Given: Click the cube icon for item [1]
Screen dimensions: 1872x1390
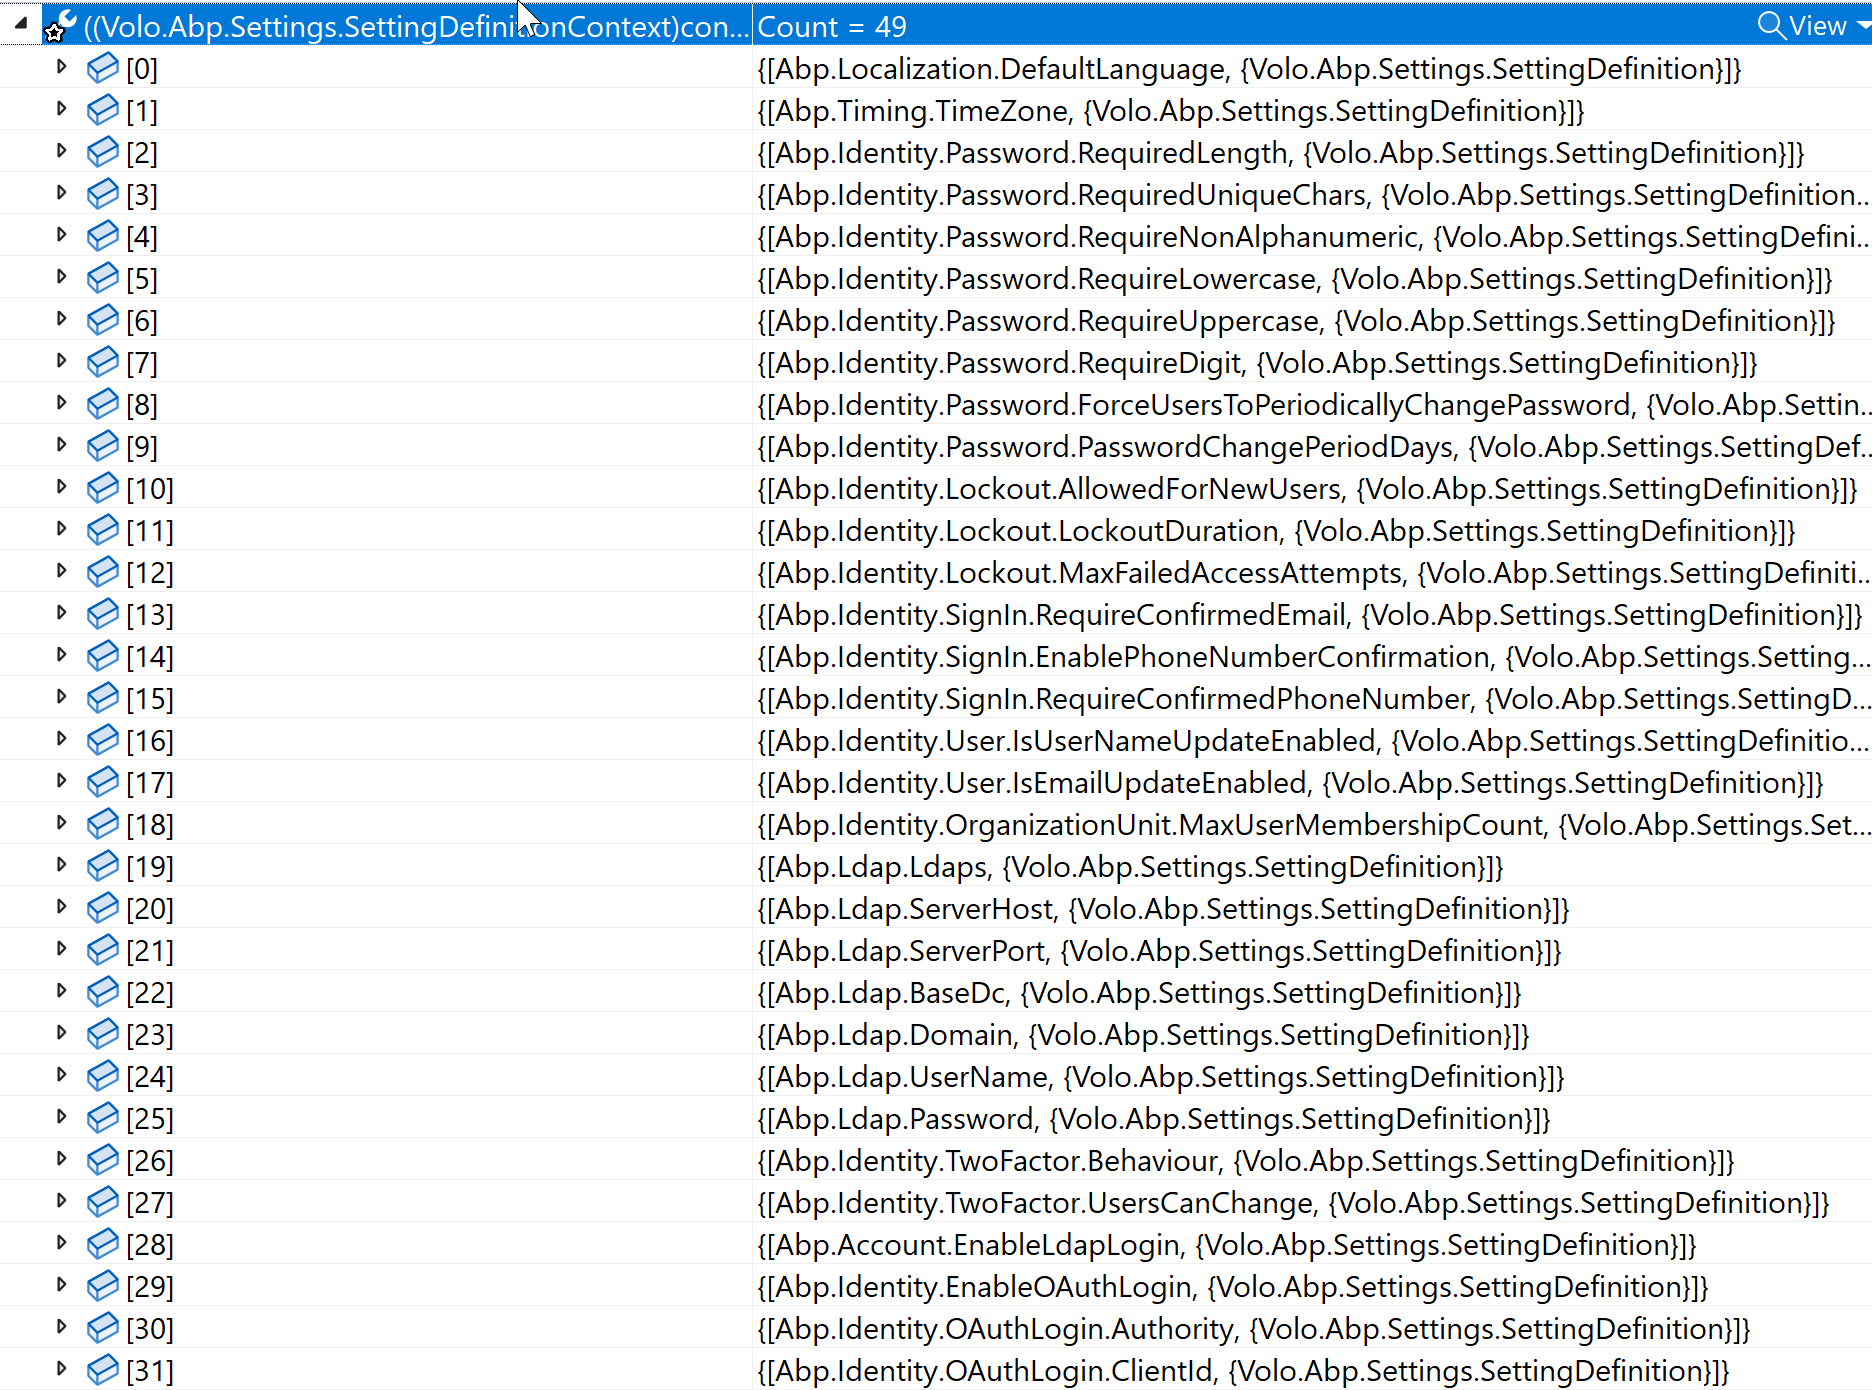Looking at the screenshot, I should (102, 110).
